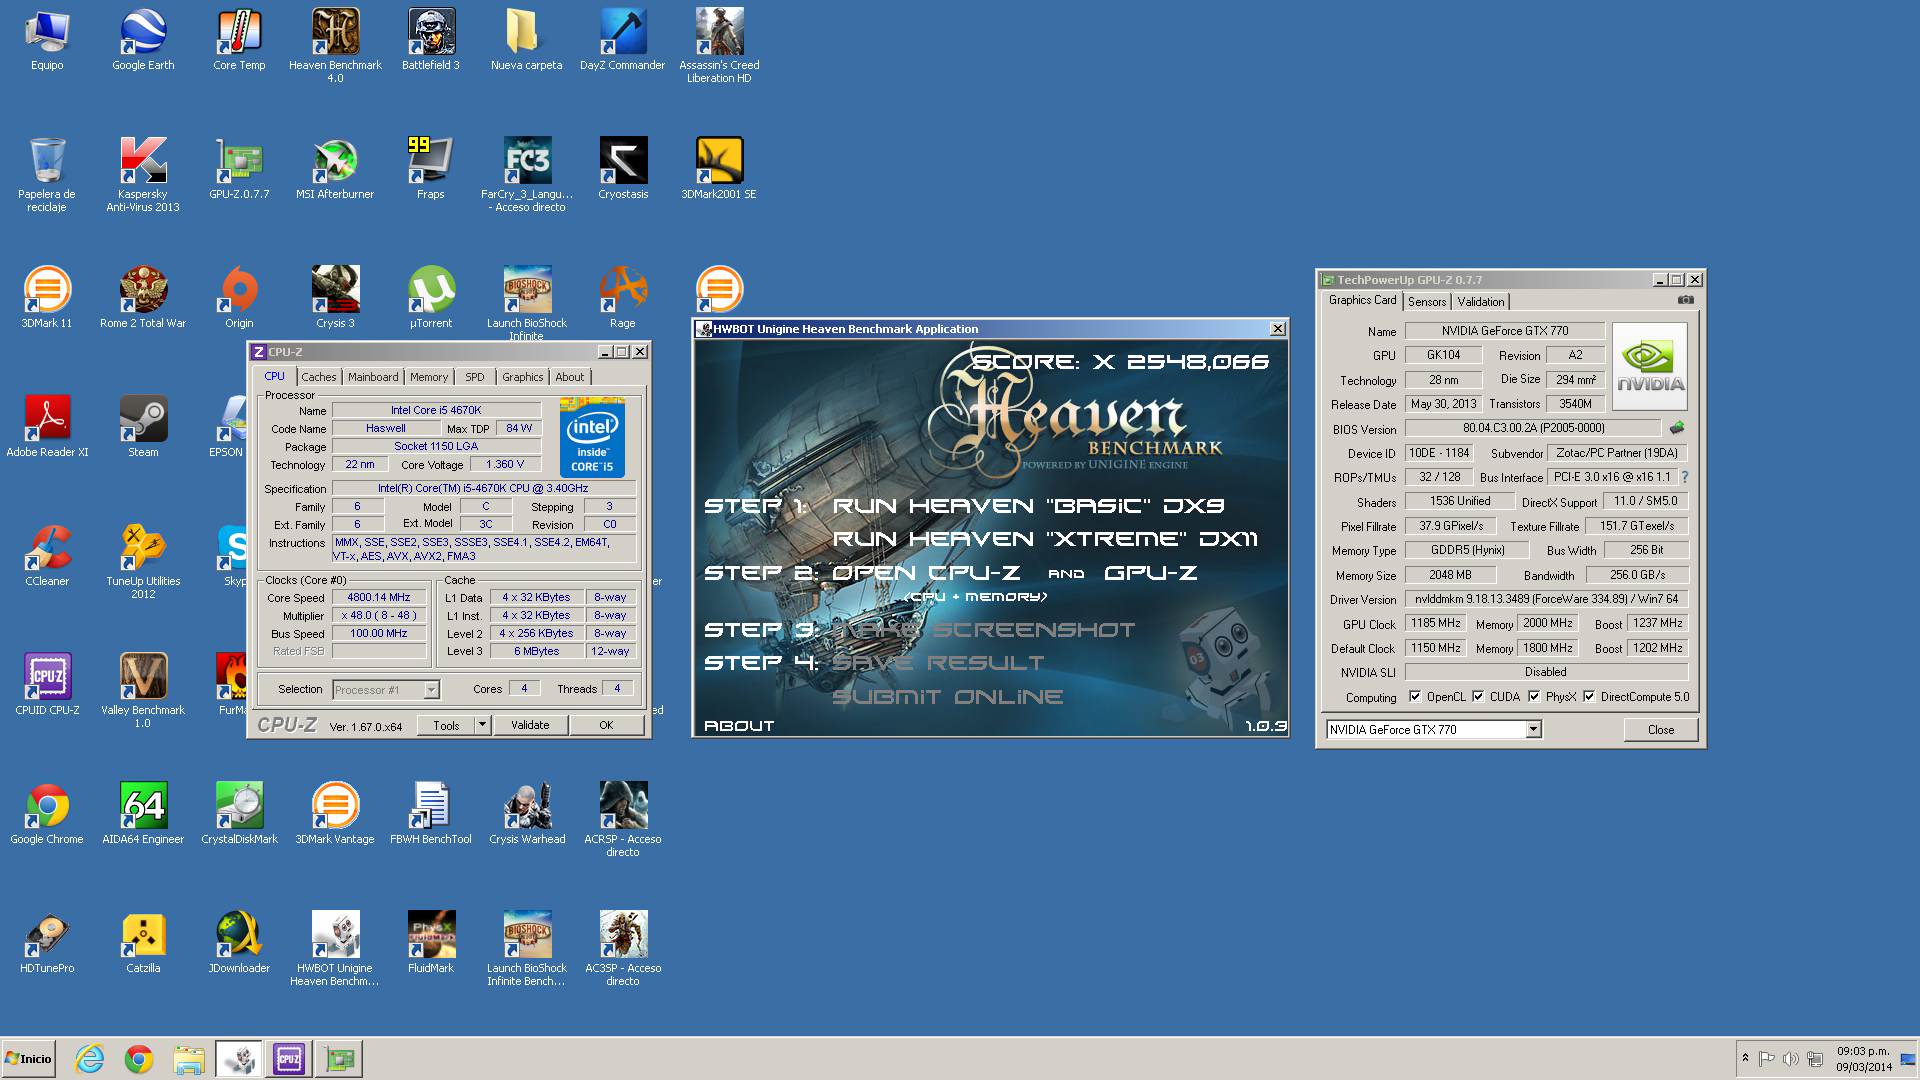This screenshot has width=1920, height=1080.
Task: Click Submit Online in HWBOT Heaven app
Action: click(947, 697)
